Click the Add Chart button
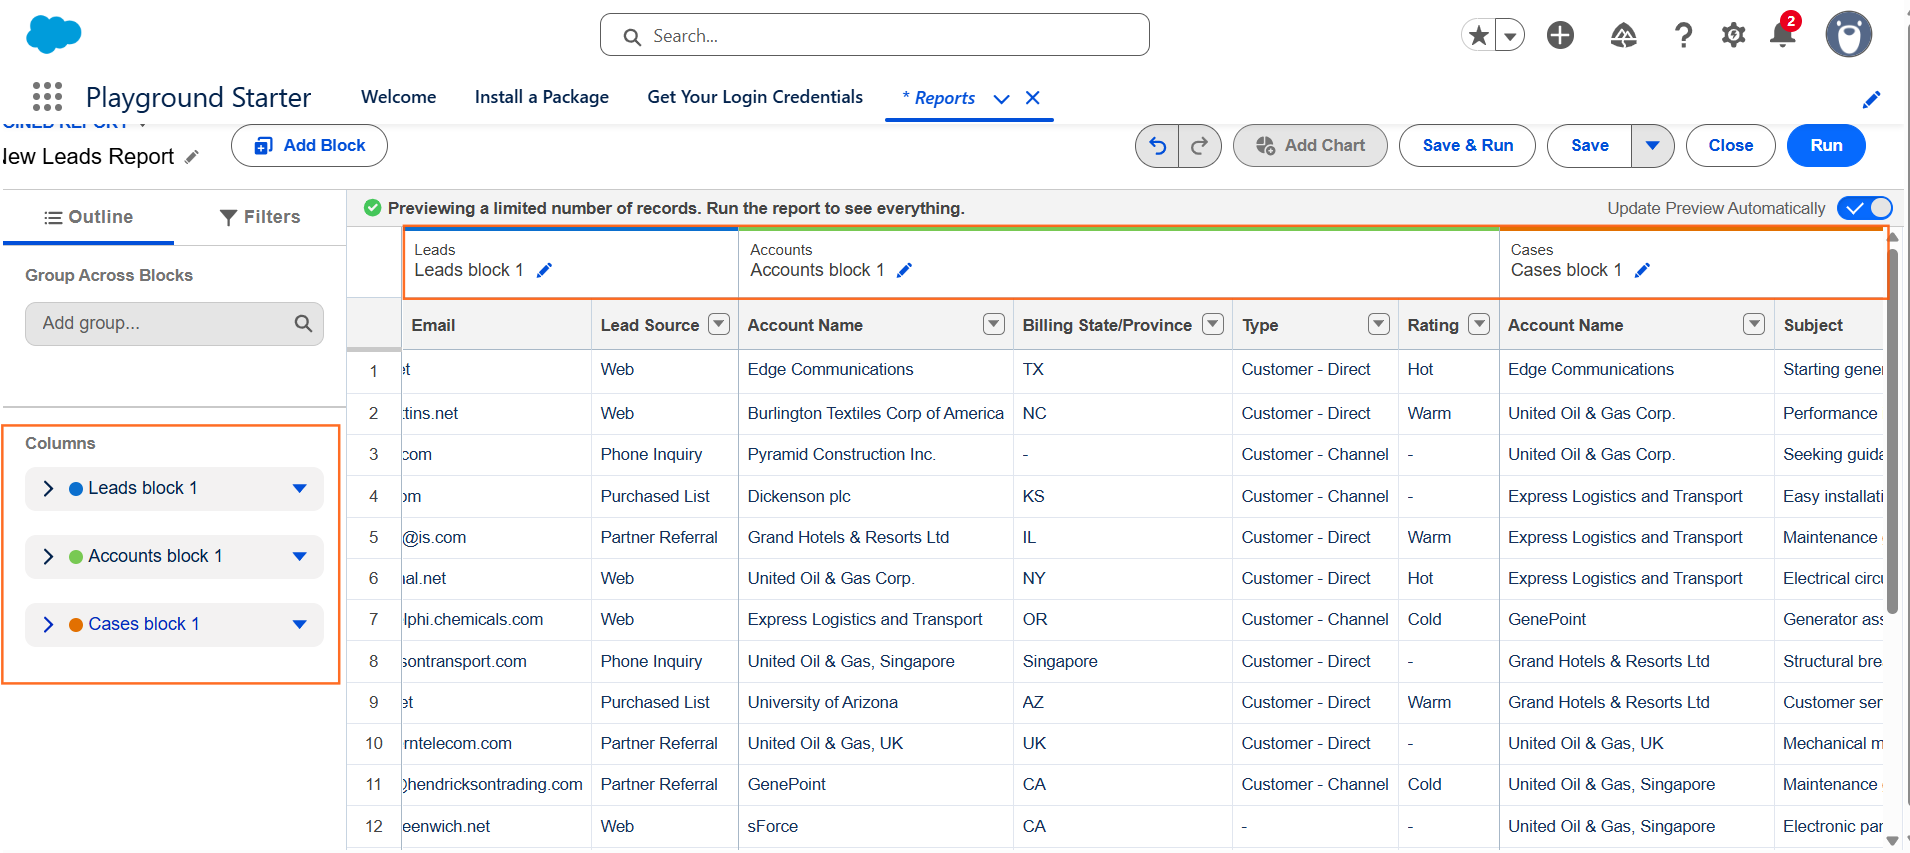 pyautogui.click(x=1310, y=146)
